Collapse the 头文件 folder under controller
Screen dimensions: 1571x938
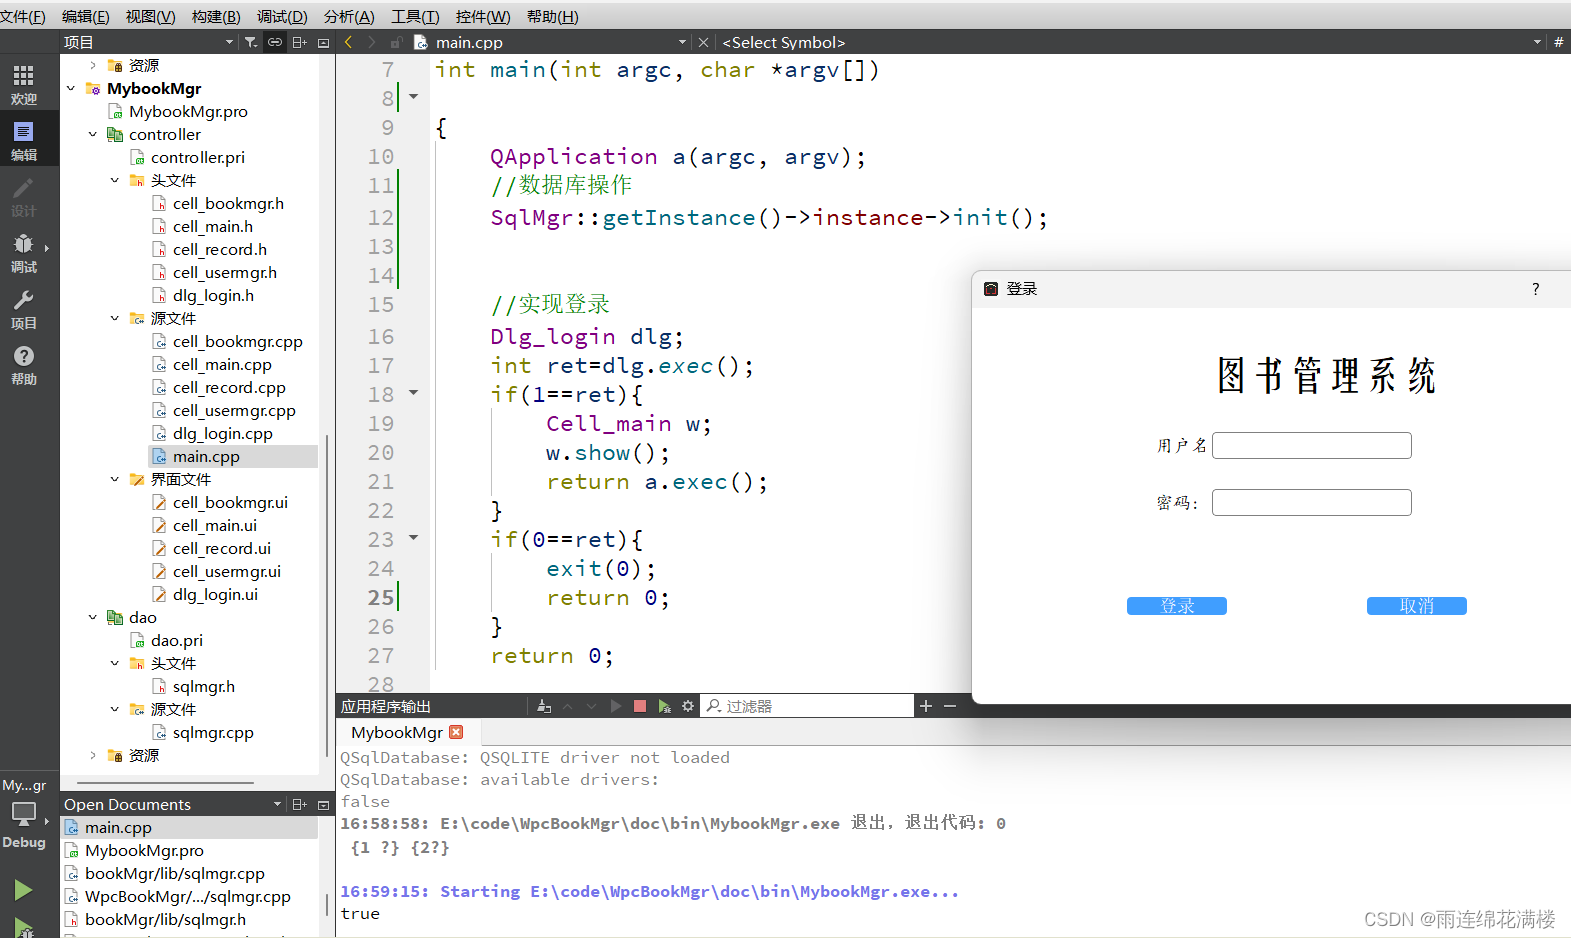point(115,180)
